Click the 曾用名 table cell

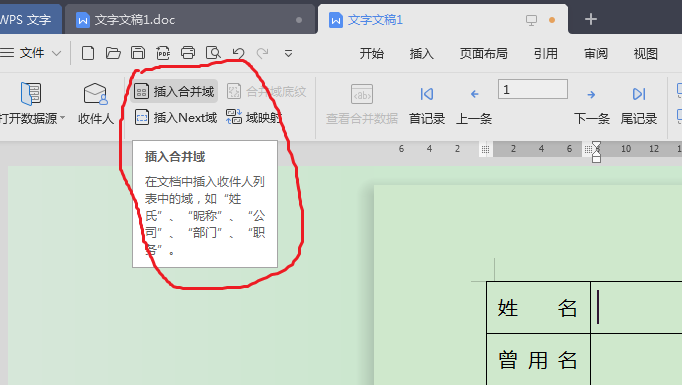click(x=538, y=360)
